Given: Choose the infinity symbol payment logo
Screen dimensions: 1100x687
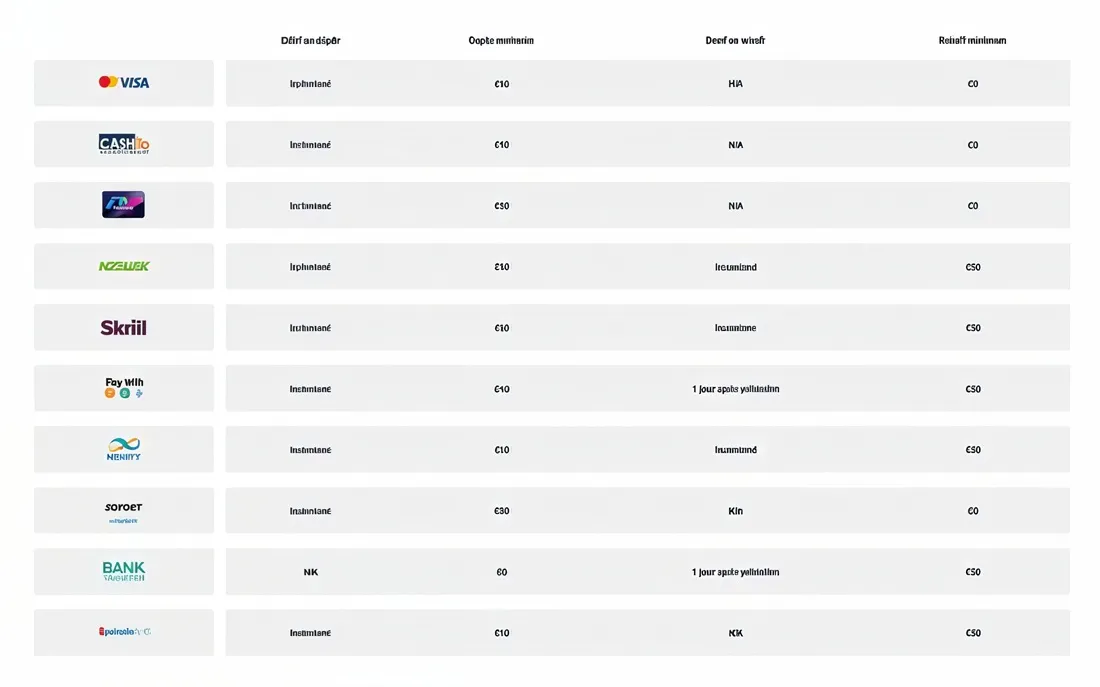Looking at the screenshot, I should [x=124, y=449].
